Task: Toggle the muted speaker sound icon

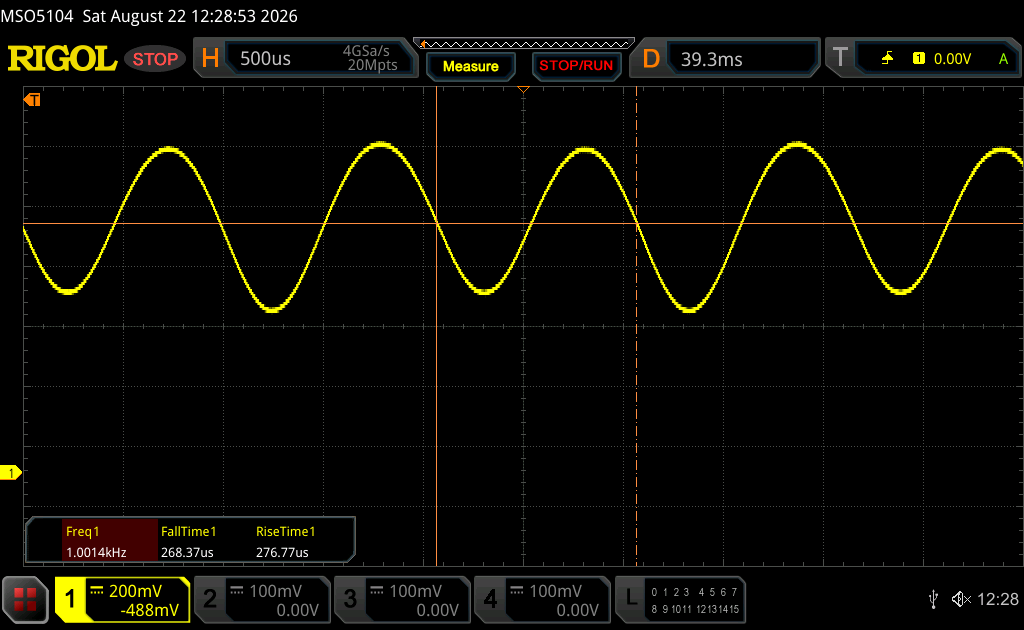Action: coord(961,599)
